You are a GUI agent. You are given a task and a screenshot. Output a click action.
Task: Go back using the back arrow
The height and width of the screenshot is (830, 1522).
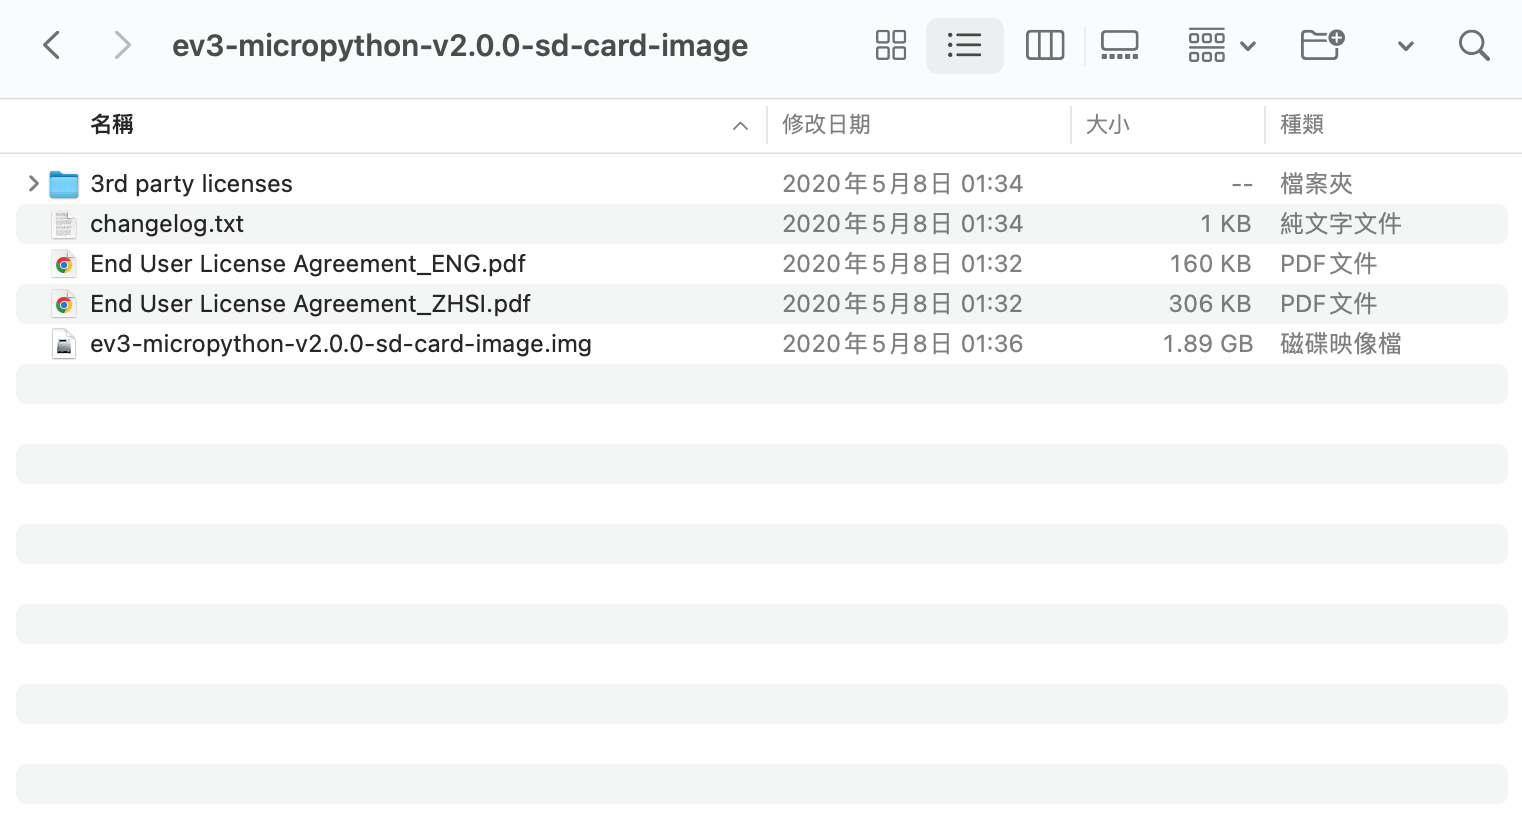[51, 45]
